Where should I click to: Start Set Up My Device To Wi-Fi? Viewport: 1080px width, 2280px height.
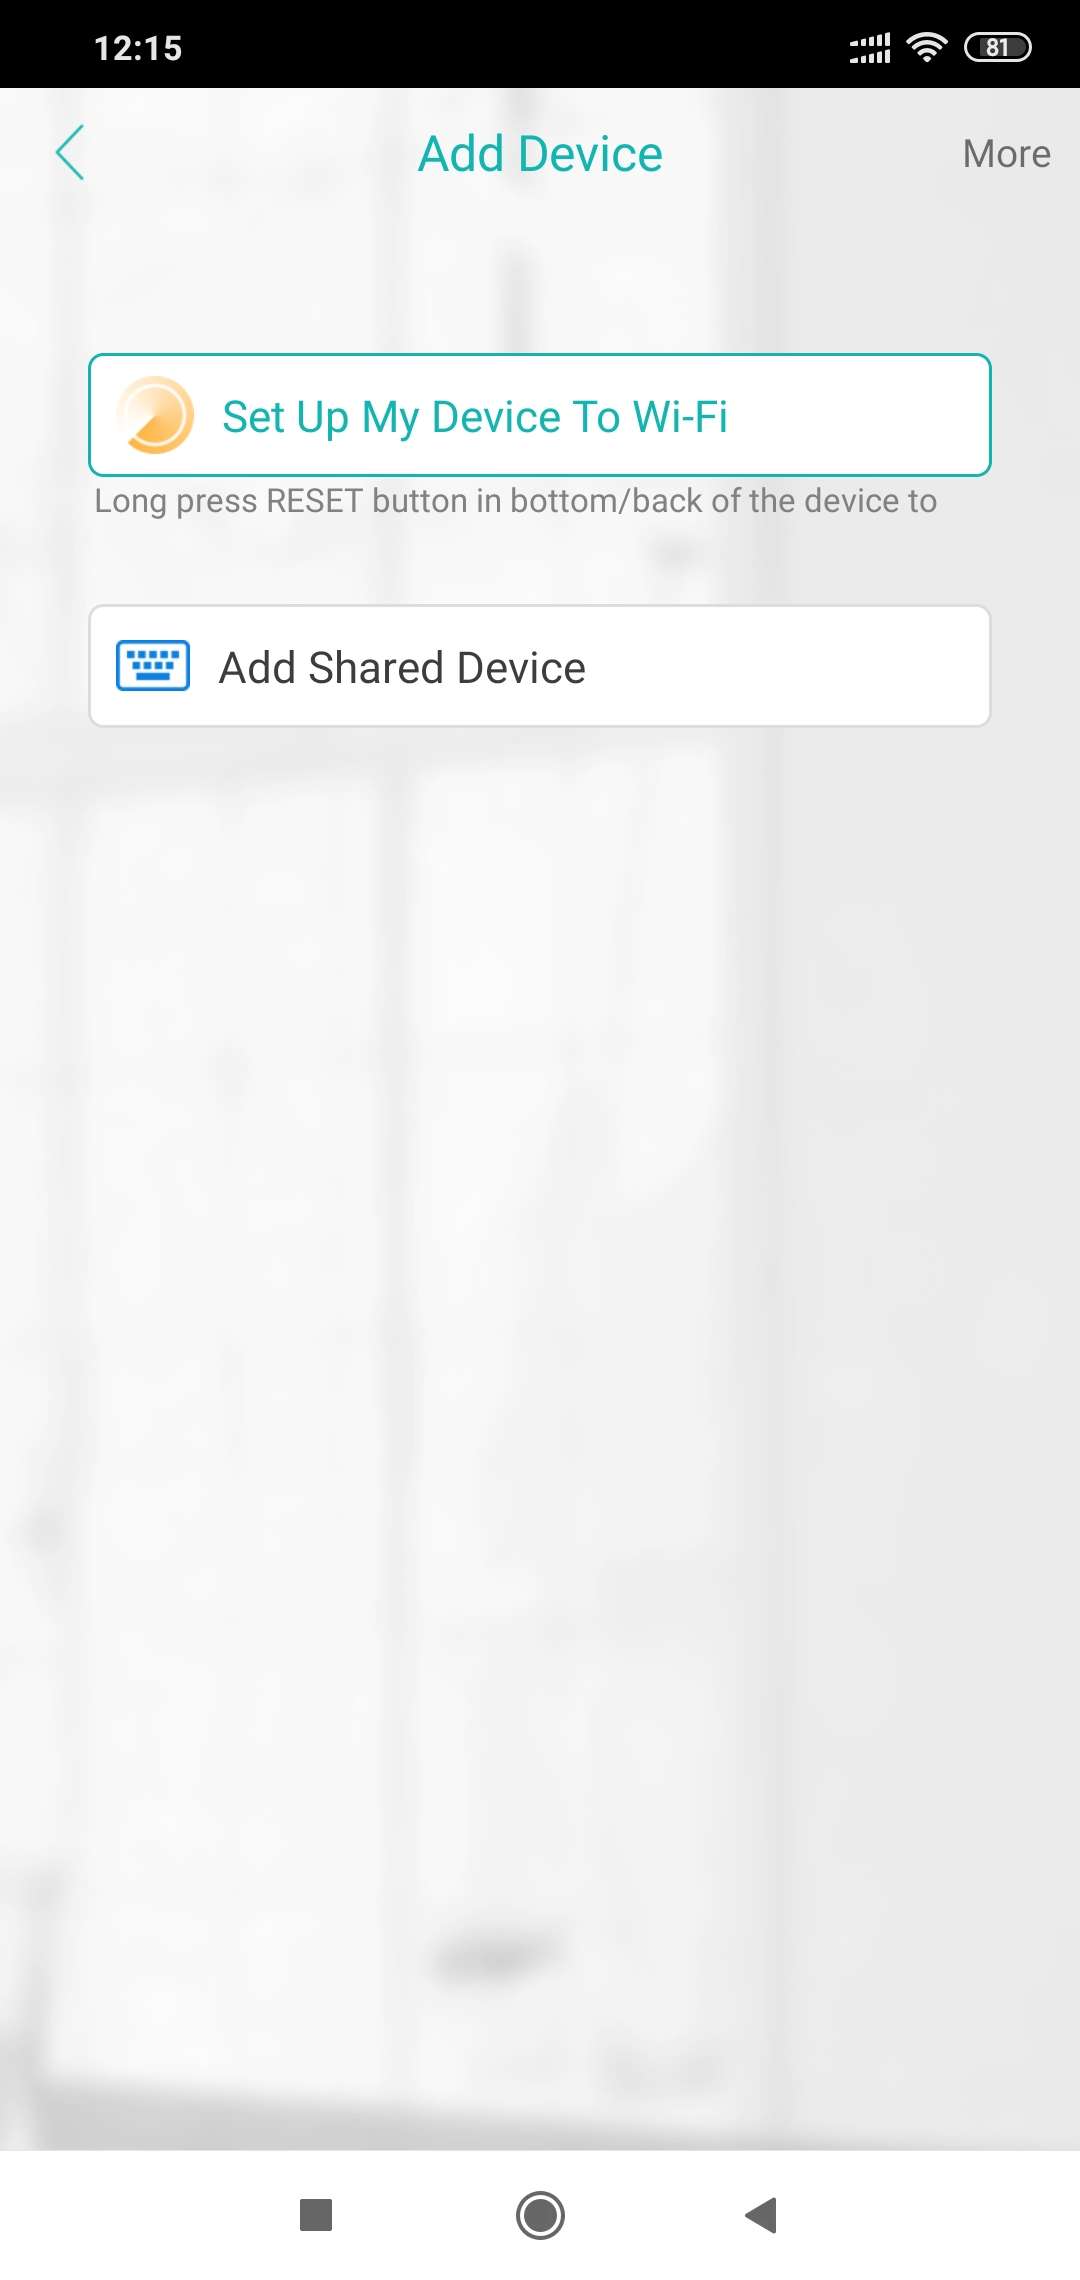(540, 415)
